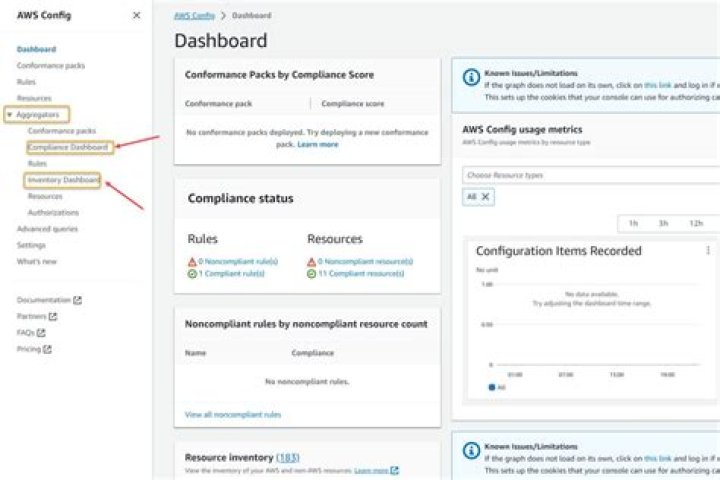720x480 pixels.
Task: Open the Configuration Items Recorded options menu
Action: pos(708,251)
